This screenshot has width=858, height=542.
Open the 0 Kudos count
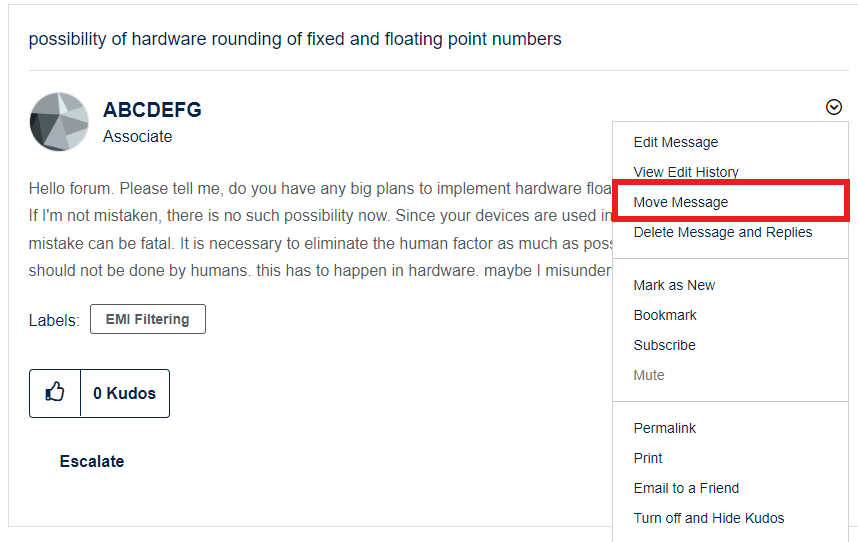[x=125, y=393]
